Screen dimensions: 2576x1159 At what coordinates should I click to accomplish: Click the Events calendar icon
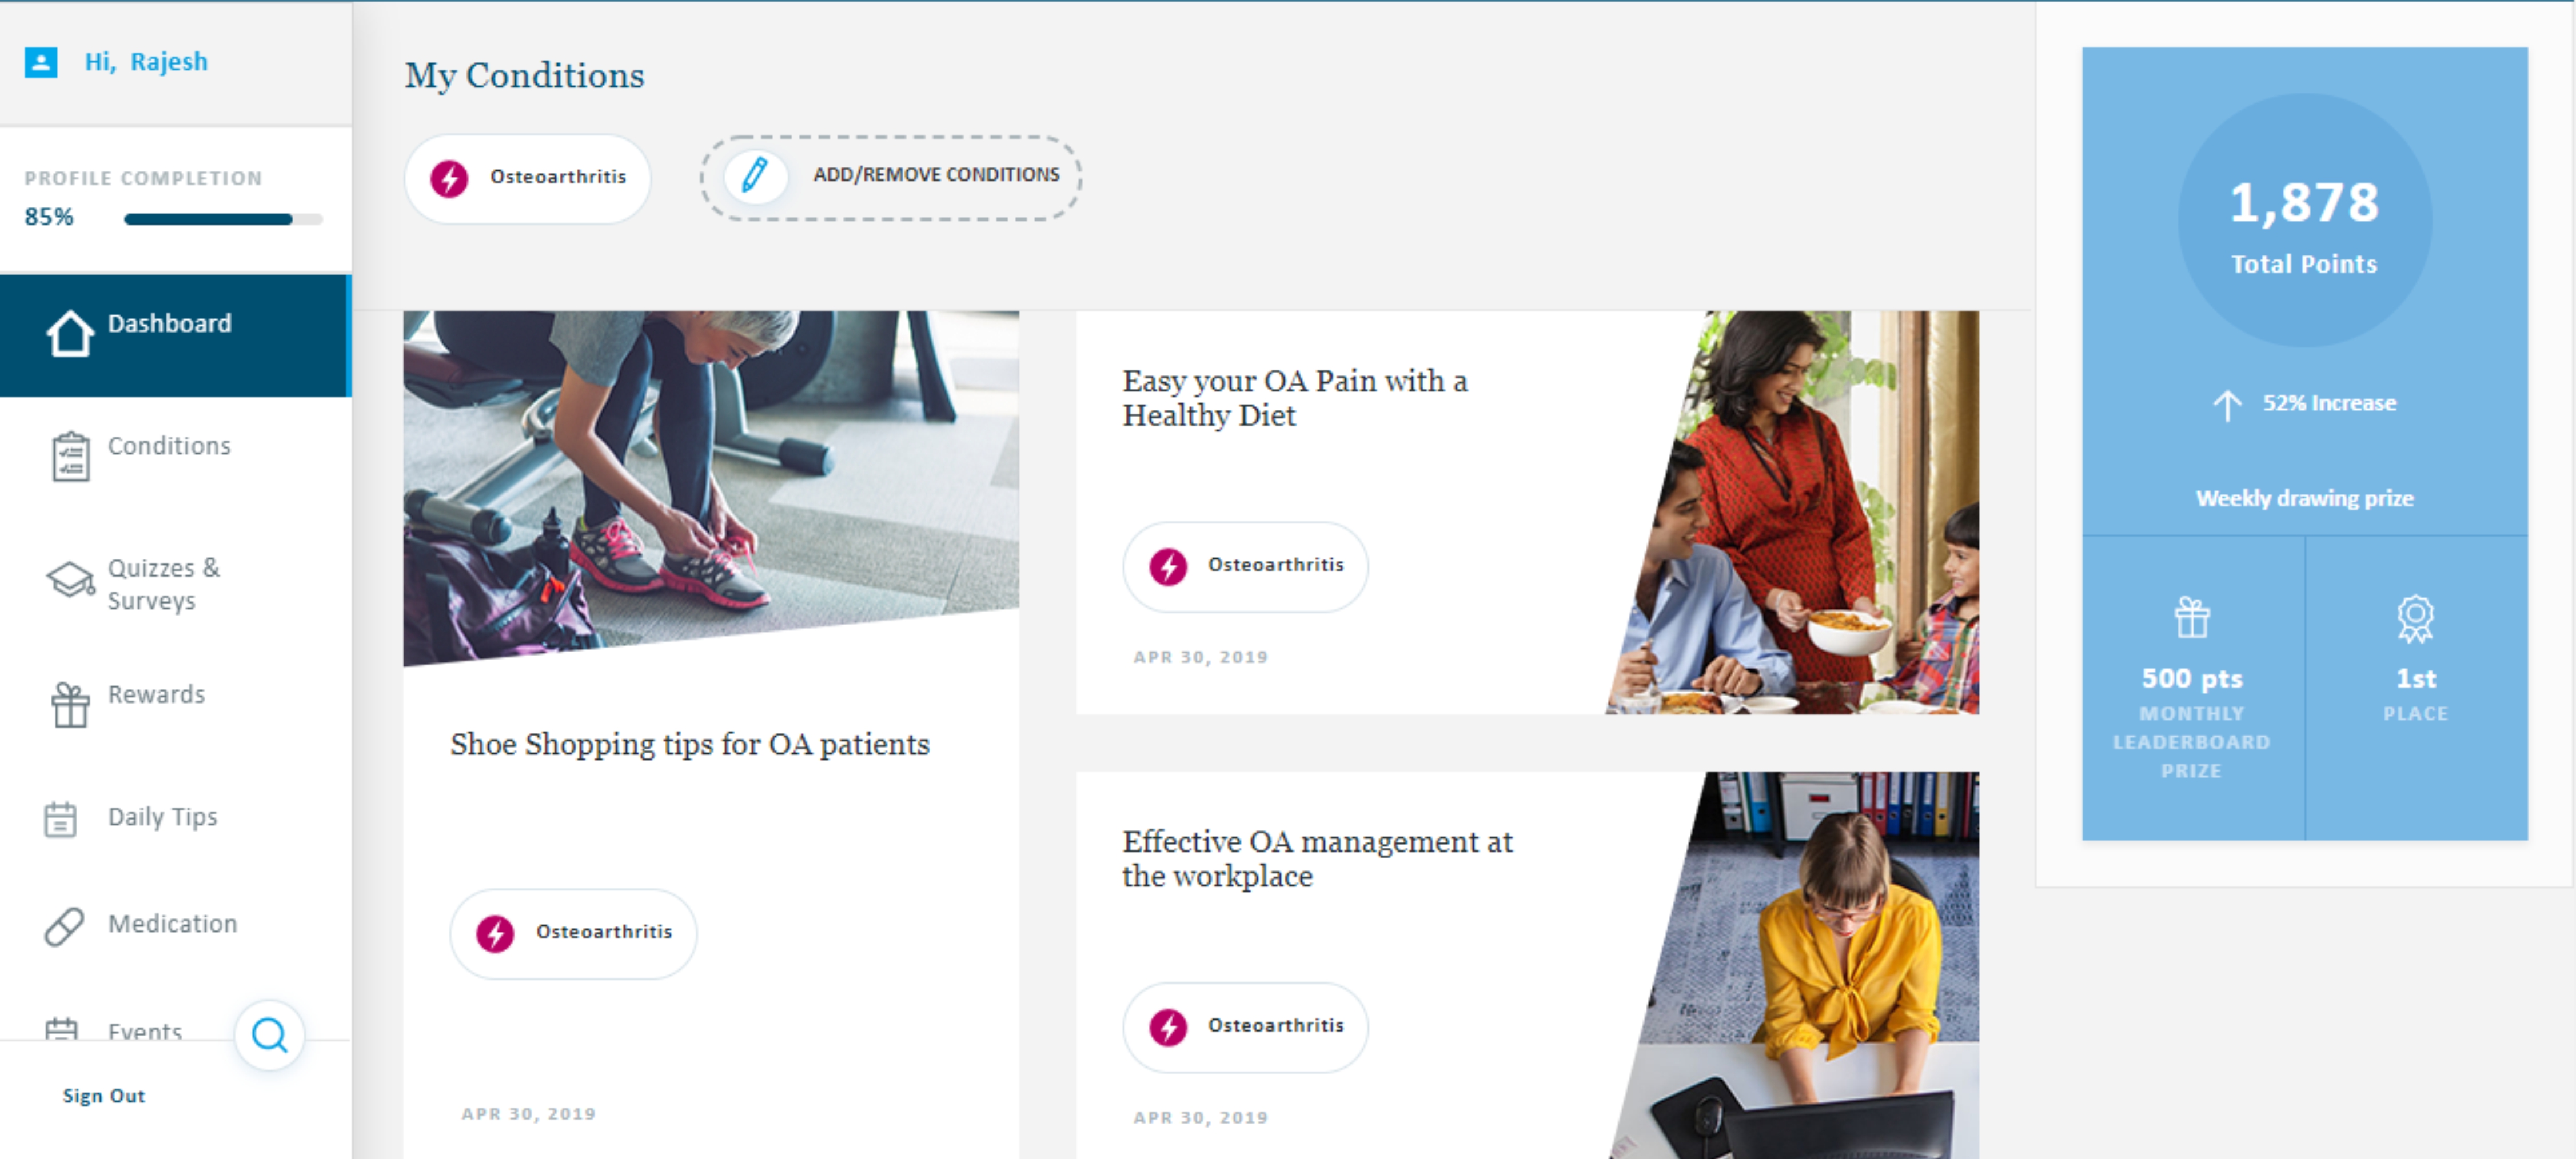pyautogui.click(x=61, y=1029)
